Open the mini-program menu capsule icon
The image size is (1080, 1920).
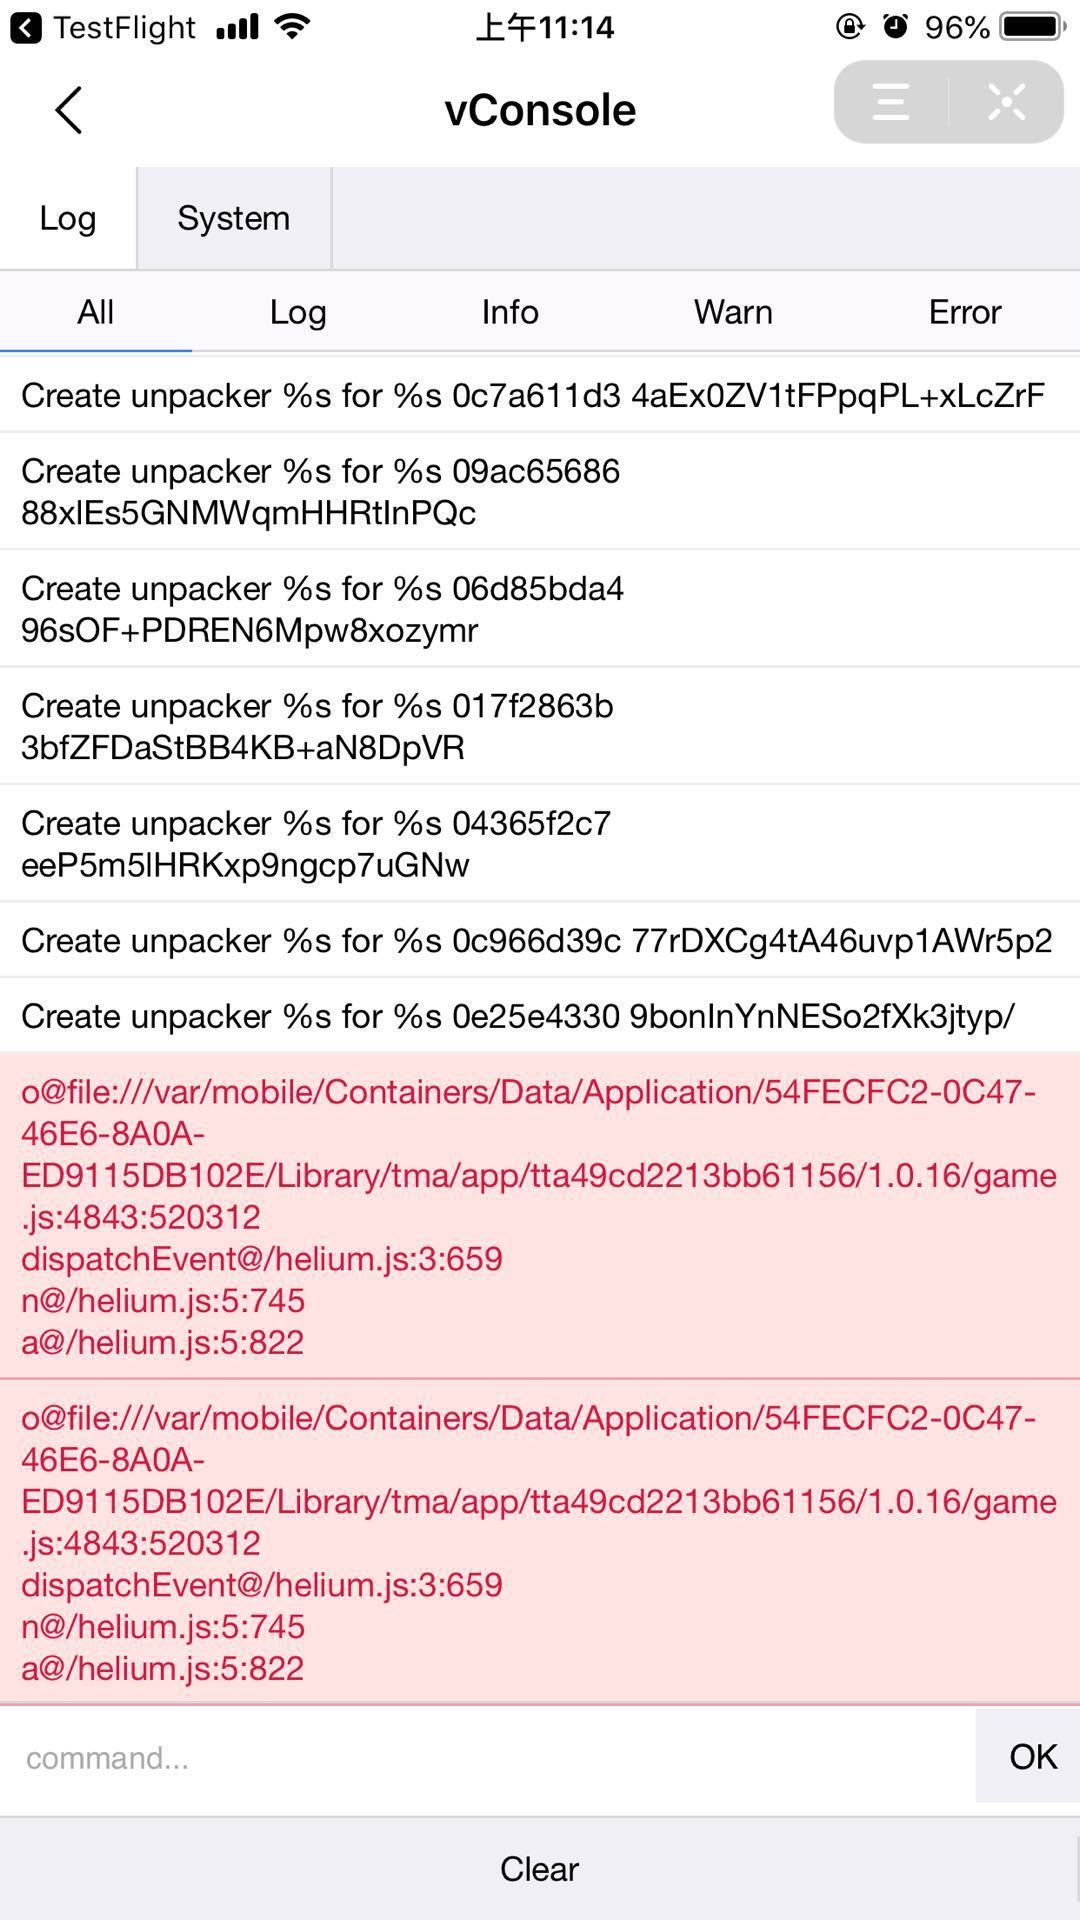click(891, 102)
